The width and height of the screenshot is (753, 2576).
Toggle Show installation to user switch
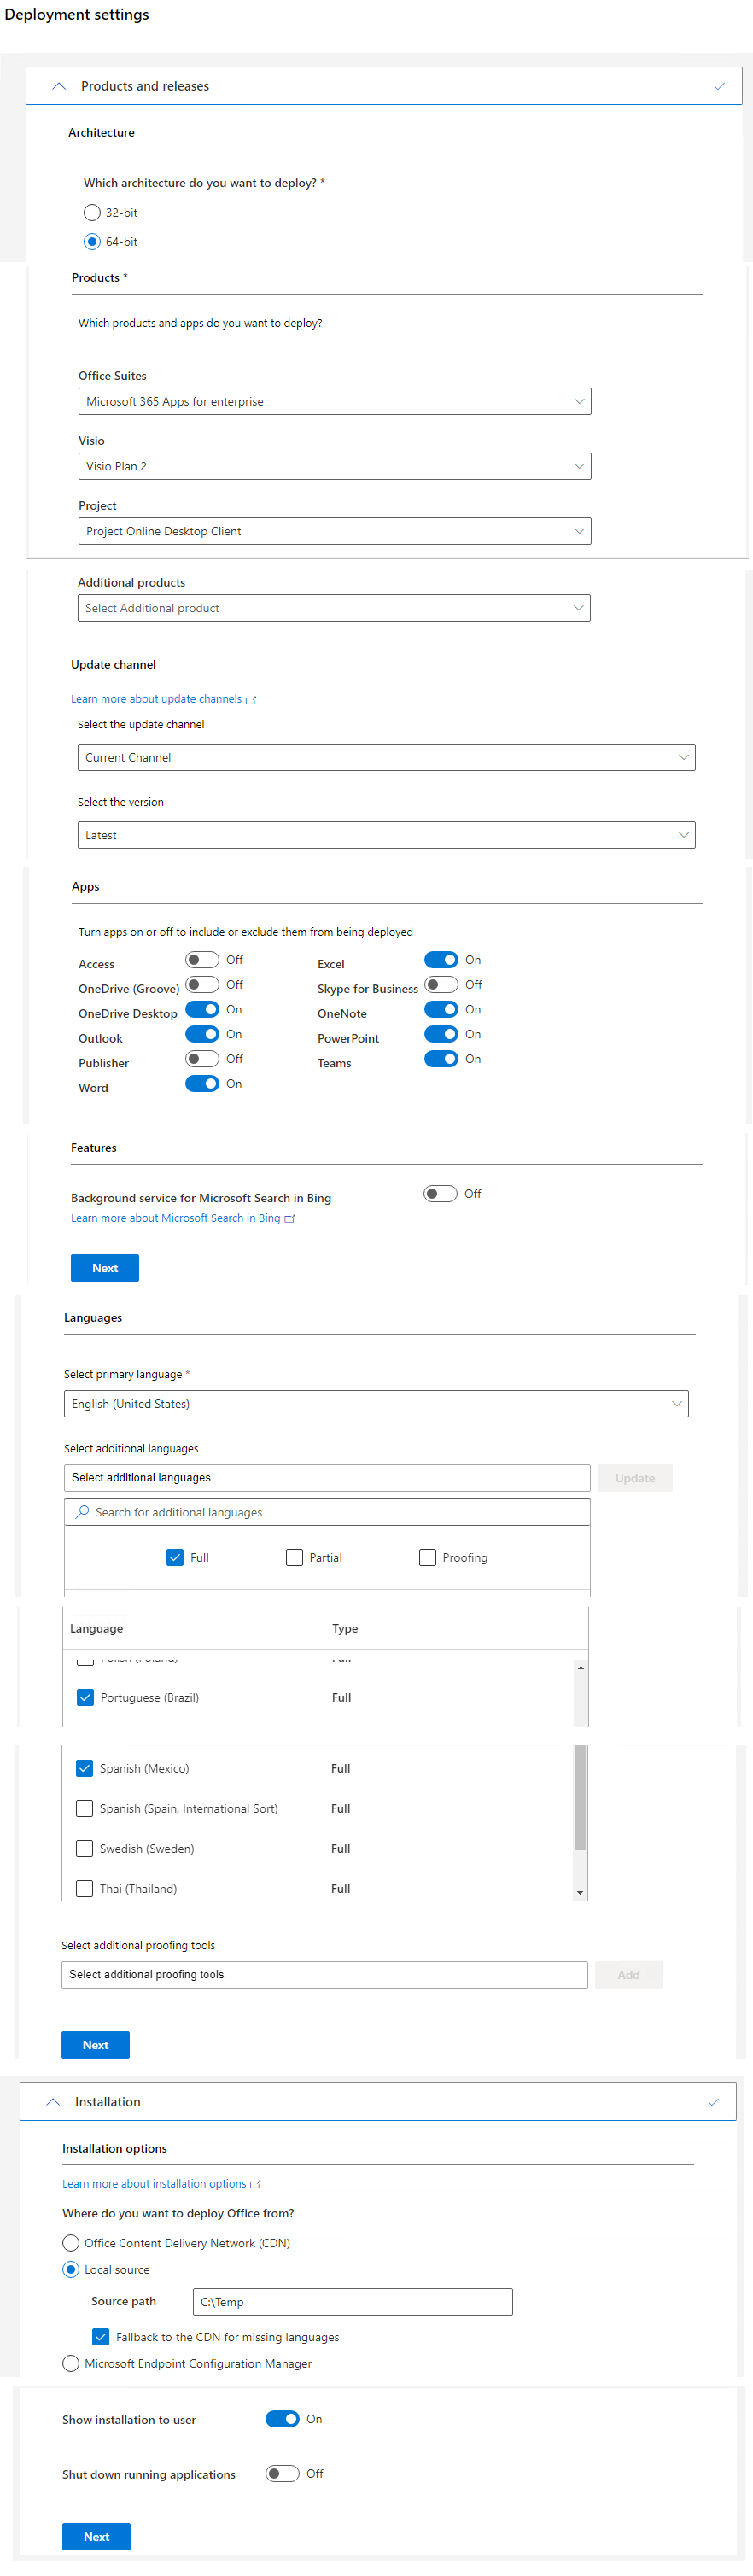(282, 2419)
